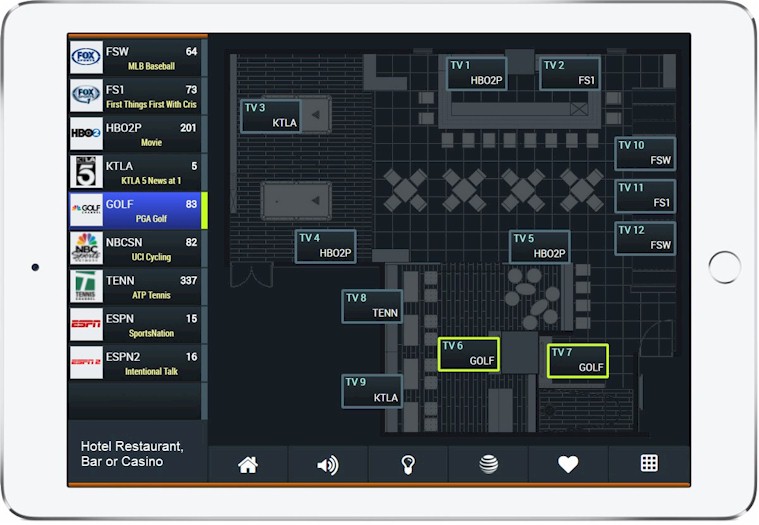This screenshot has width=759, height=525.
Task: Select TV 11 showing FS1
Action: click(x=645, y=195)
